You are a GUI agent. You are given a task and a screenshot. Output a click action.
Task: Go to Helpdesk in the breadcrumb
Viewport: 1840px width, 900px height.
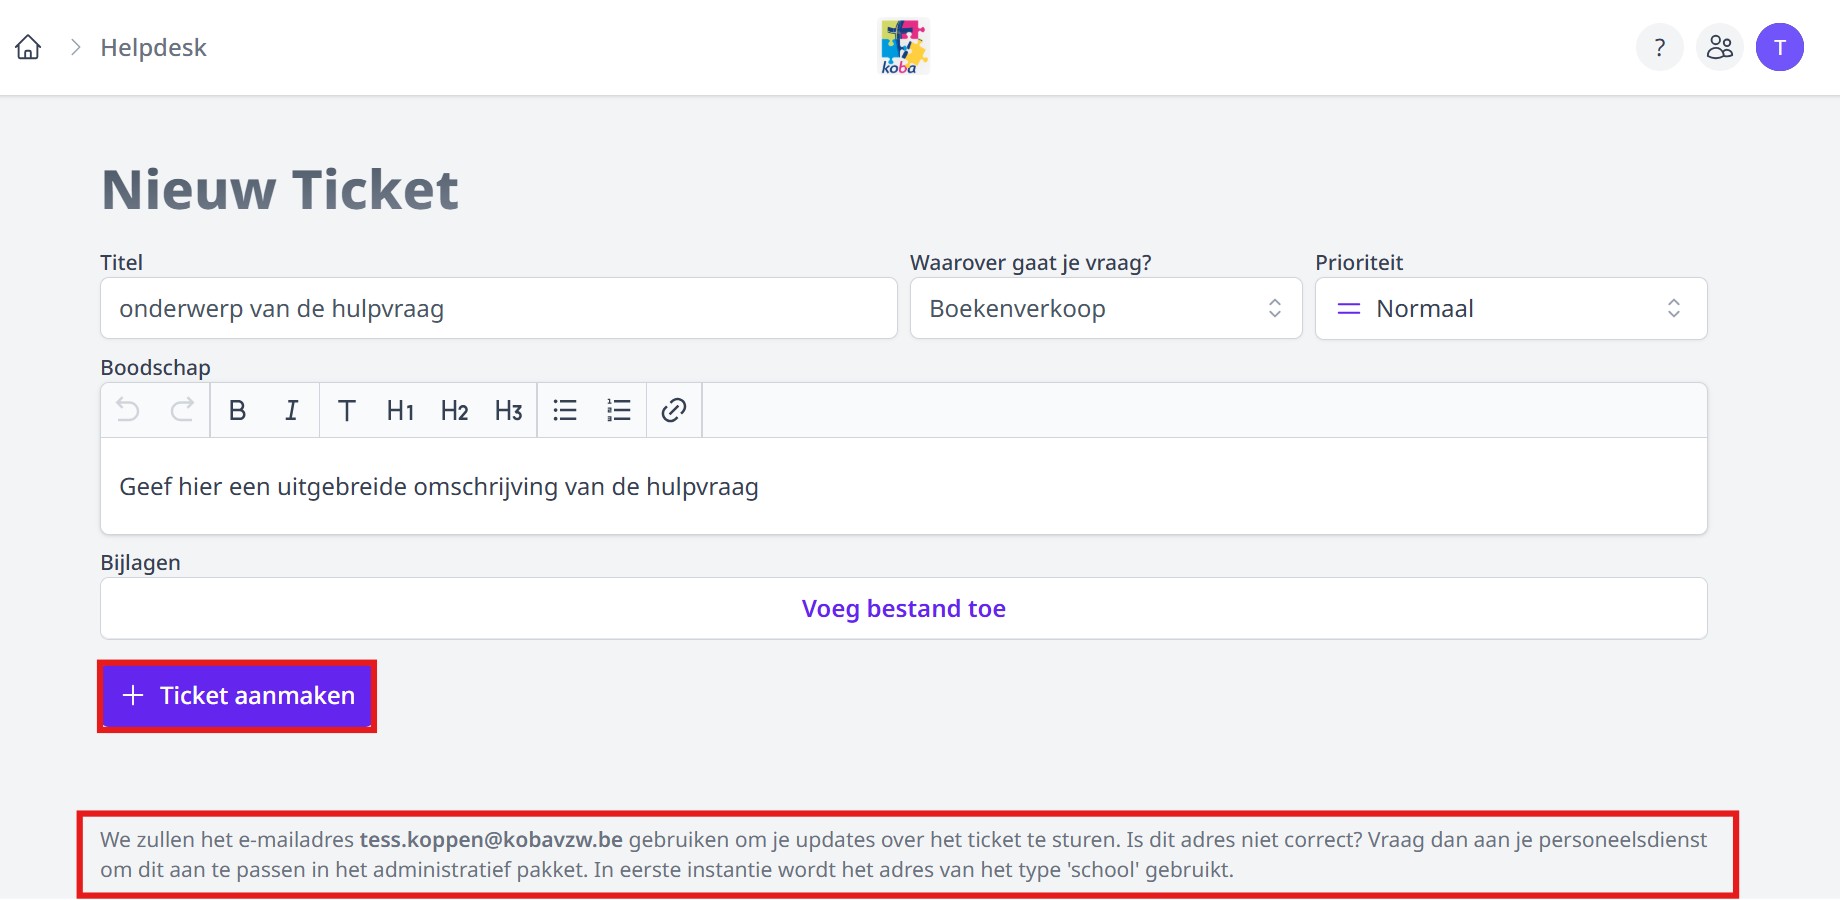(x=153, y=47)
